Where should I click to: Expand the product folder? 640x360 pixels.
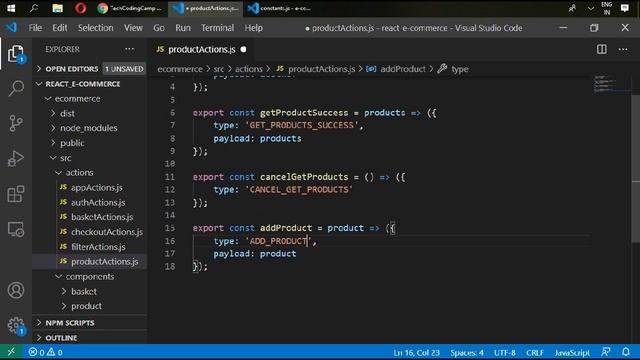(89, 306)
